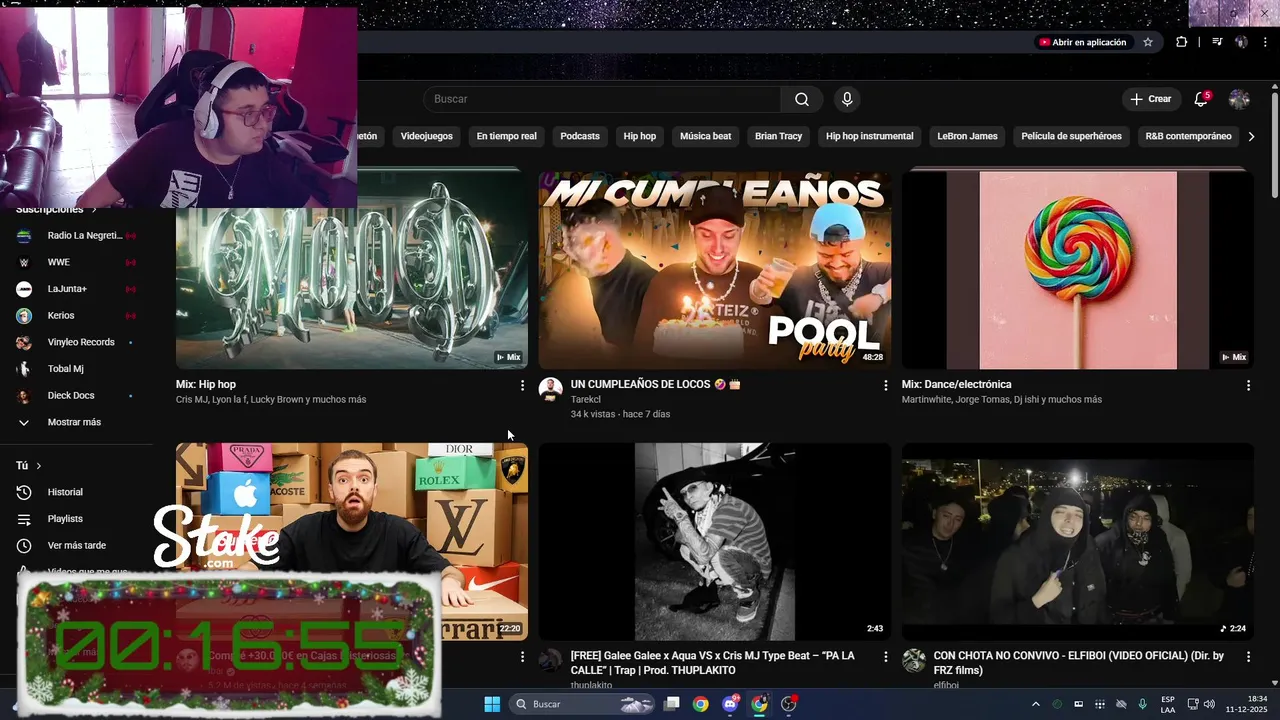Click the tray microphone icon
The width and height of the screenshot is (1280, 720).
tap(1142, 704)
